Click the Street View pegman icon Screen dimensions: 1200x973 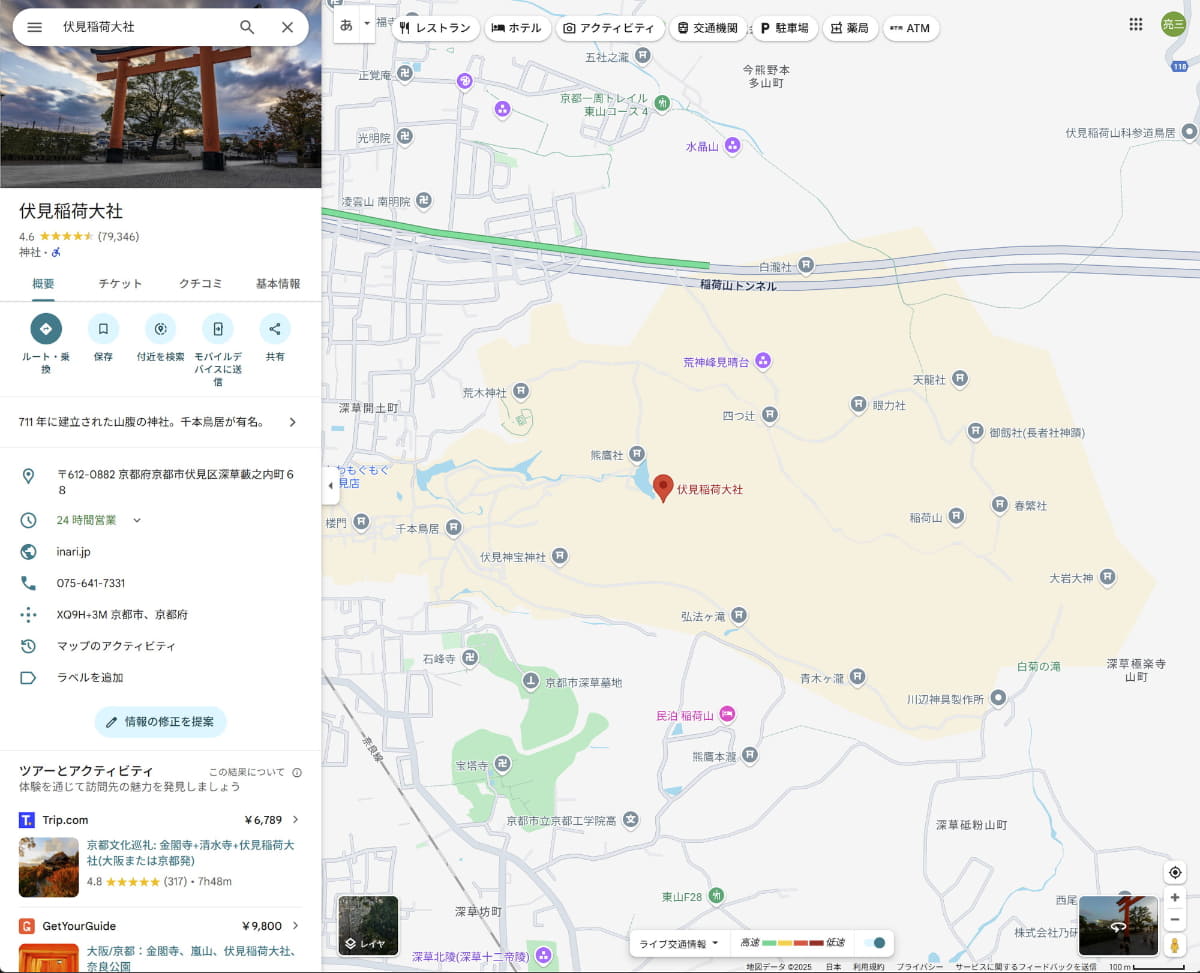[1175, 946]
